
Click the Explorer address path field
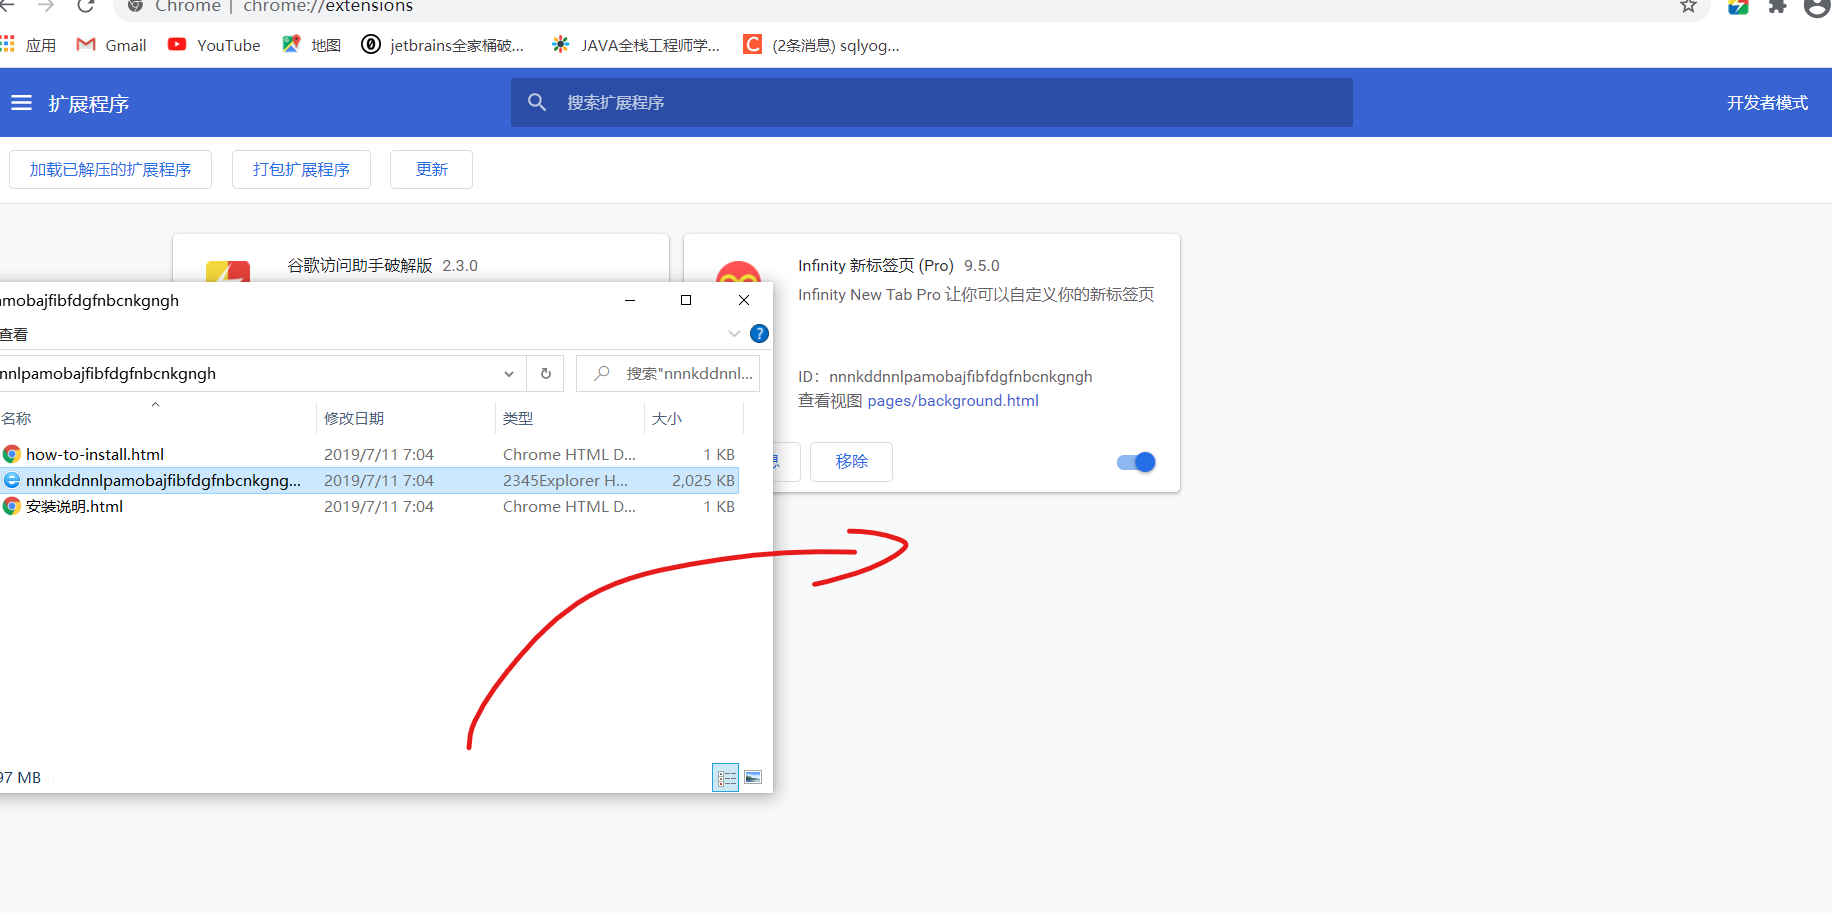[x=249, y=374]
